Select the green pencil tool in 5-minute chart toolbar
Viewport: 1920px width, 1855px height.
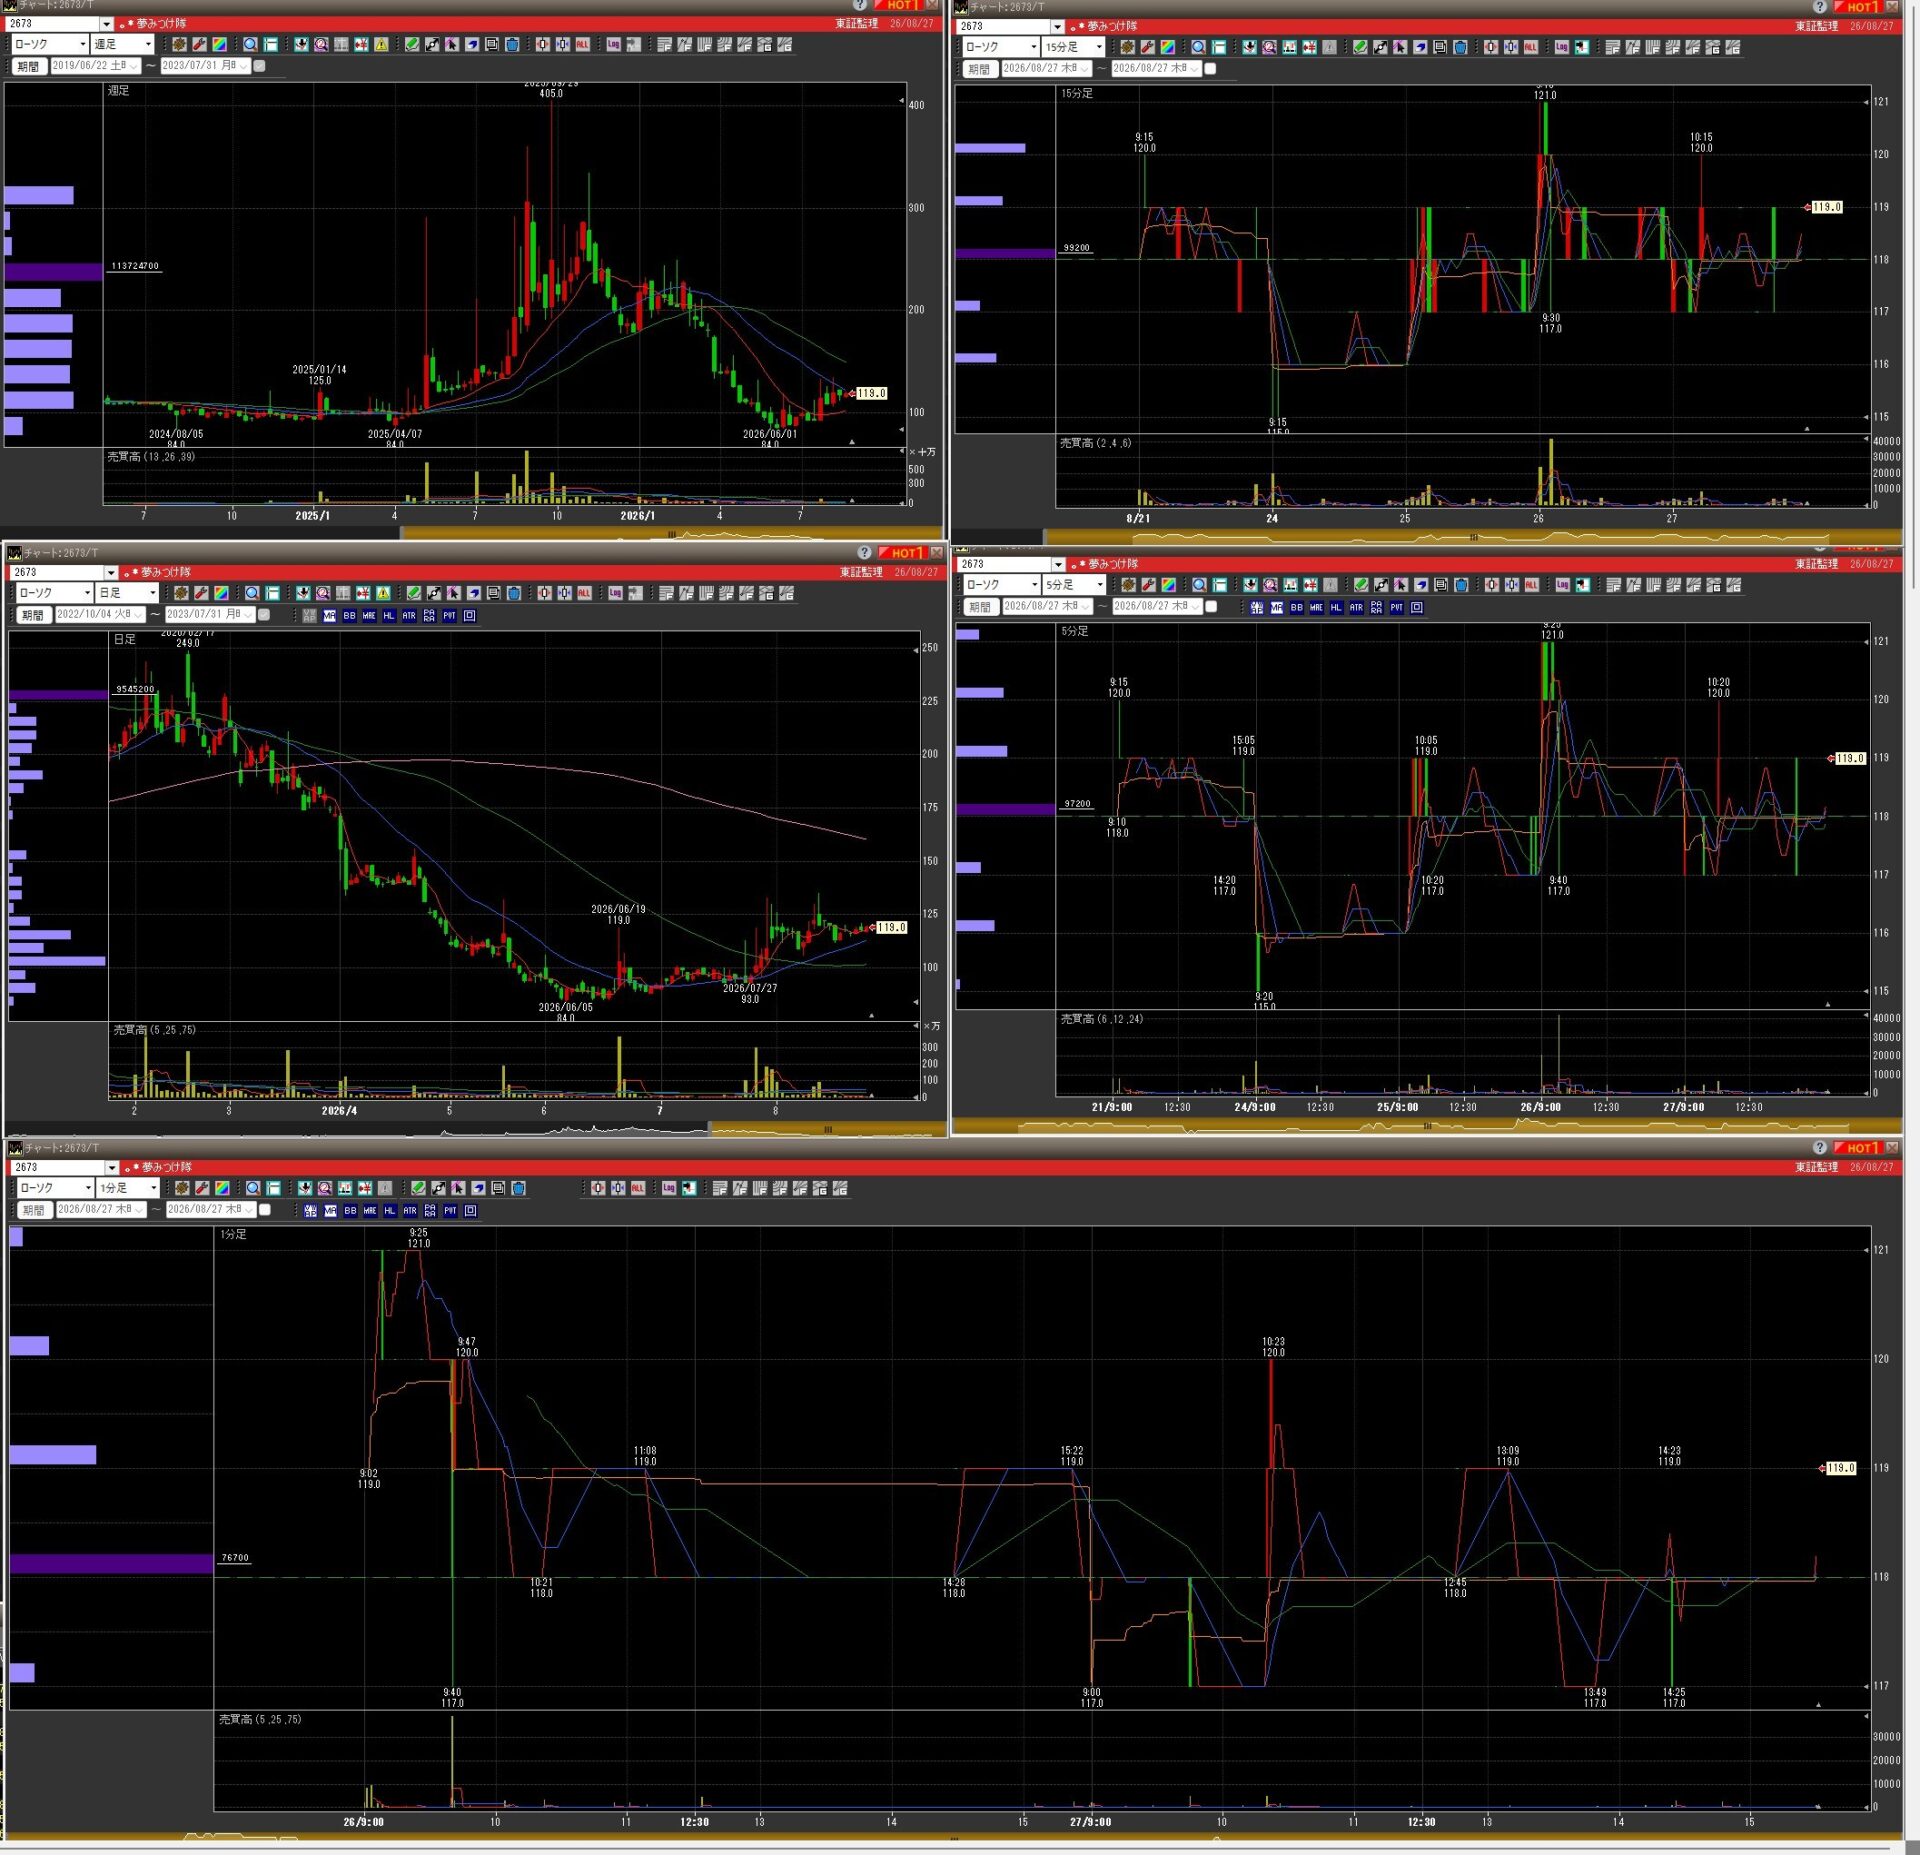pyautogui.click(x=1361, y=585)
